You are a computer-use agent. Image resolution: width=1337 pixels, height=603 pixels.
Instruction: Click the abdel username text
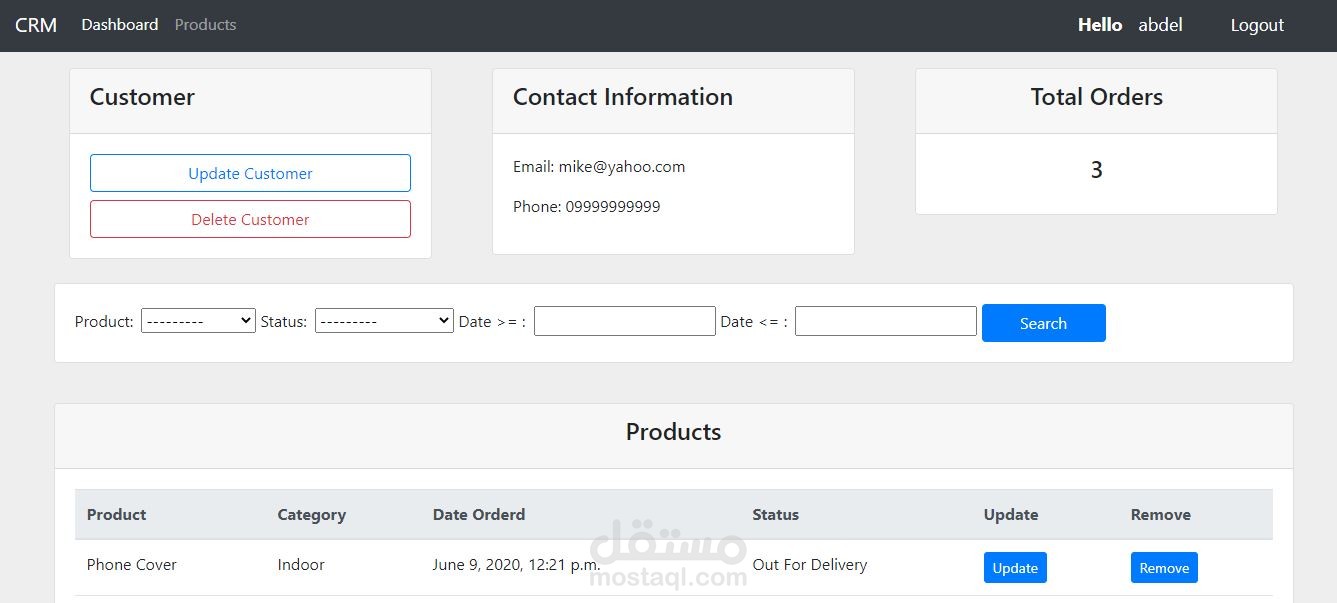1160,25
